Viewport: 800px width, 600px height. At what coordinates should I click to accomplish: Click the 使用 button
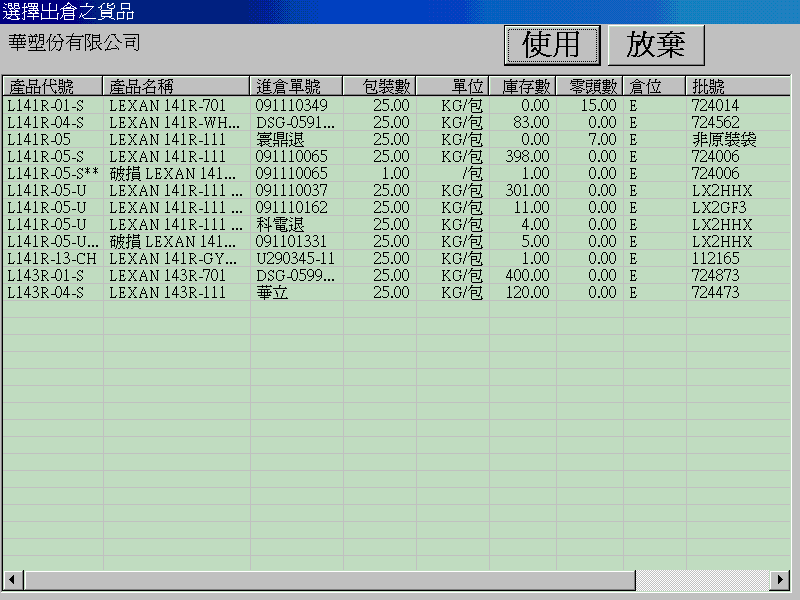coord(552,45)
